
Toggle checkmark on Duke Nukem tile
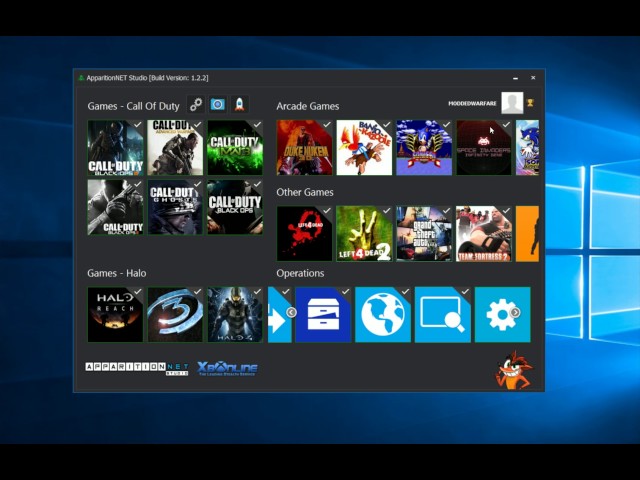coord(327,124)
